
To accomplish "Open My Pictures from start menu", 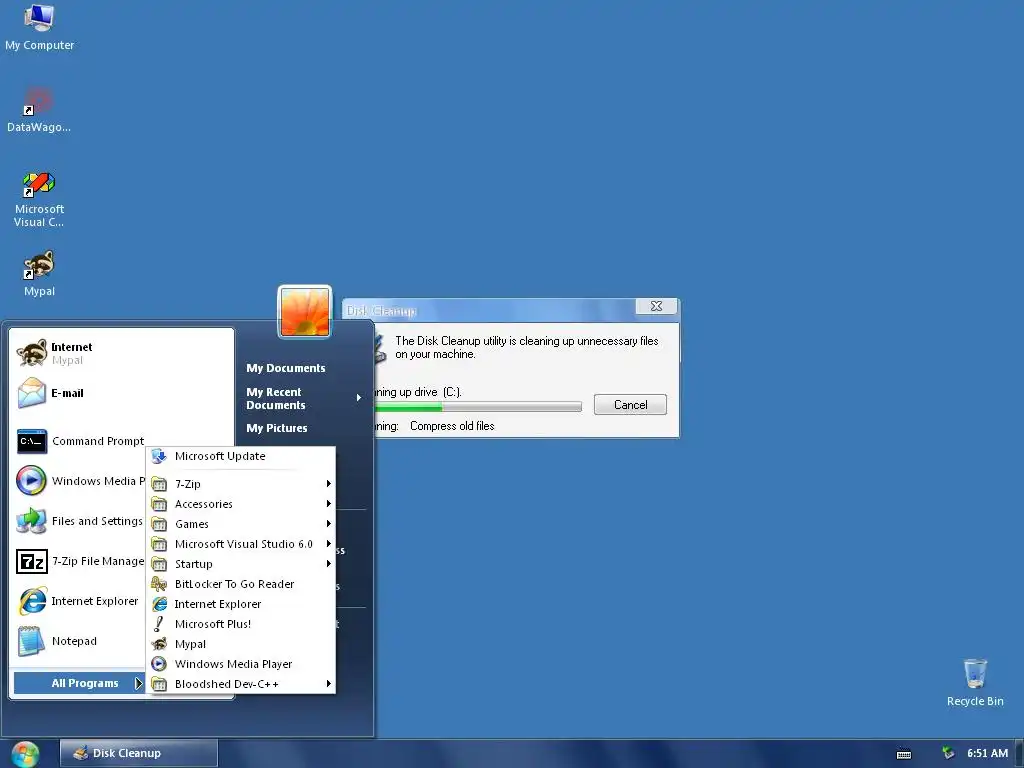I will tap(276, 428).
